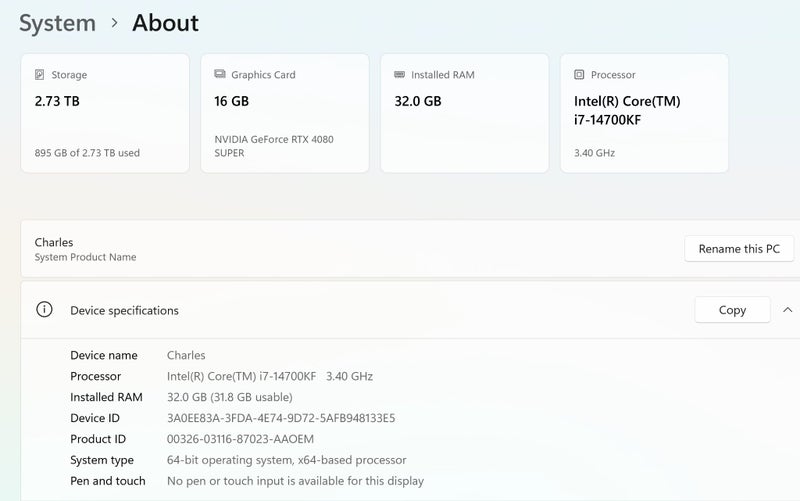800x501 pixels.
Task: Click the breadcrumb arrow between System and About
Action: (114, 23)
